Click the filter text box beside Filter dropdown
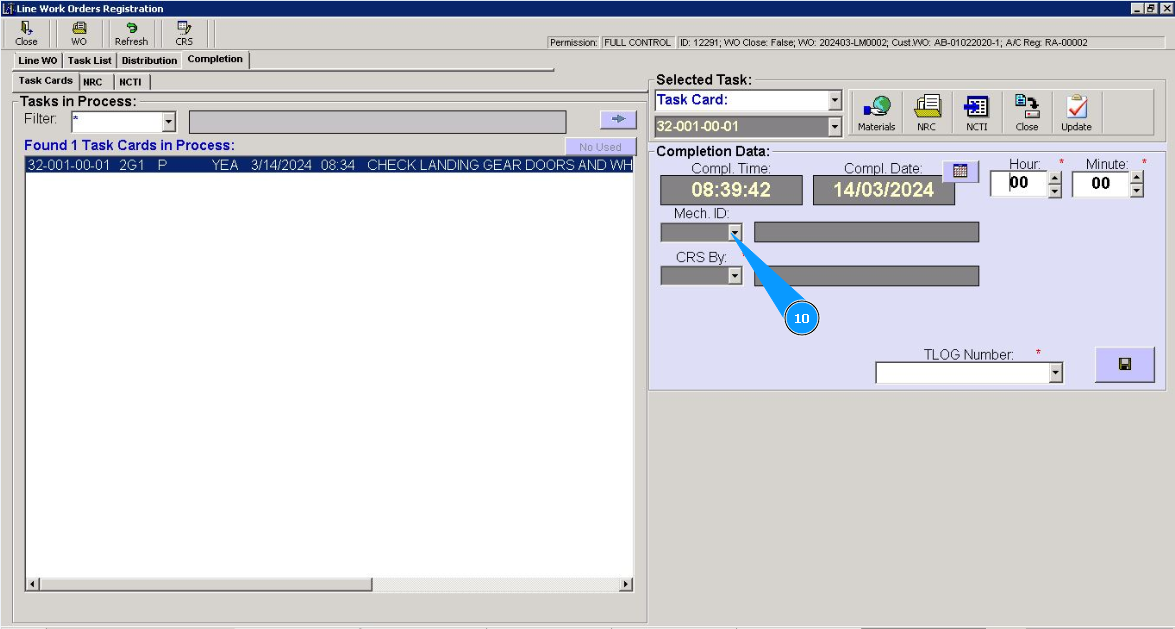Screen dimensions: 1175x629 coord(378,122)
